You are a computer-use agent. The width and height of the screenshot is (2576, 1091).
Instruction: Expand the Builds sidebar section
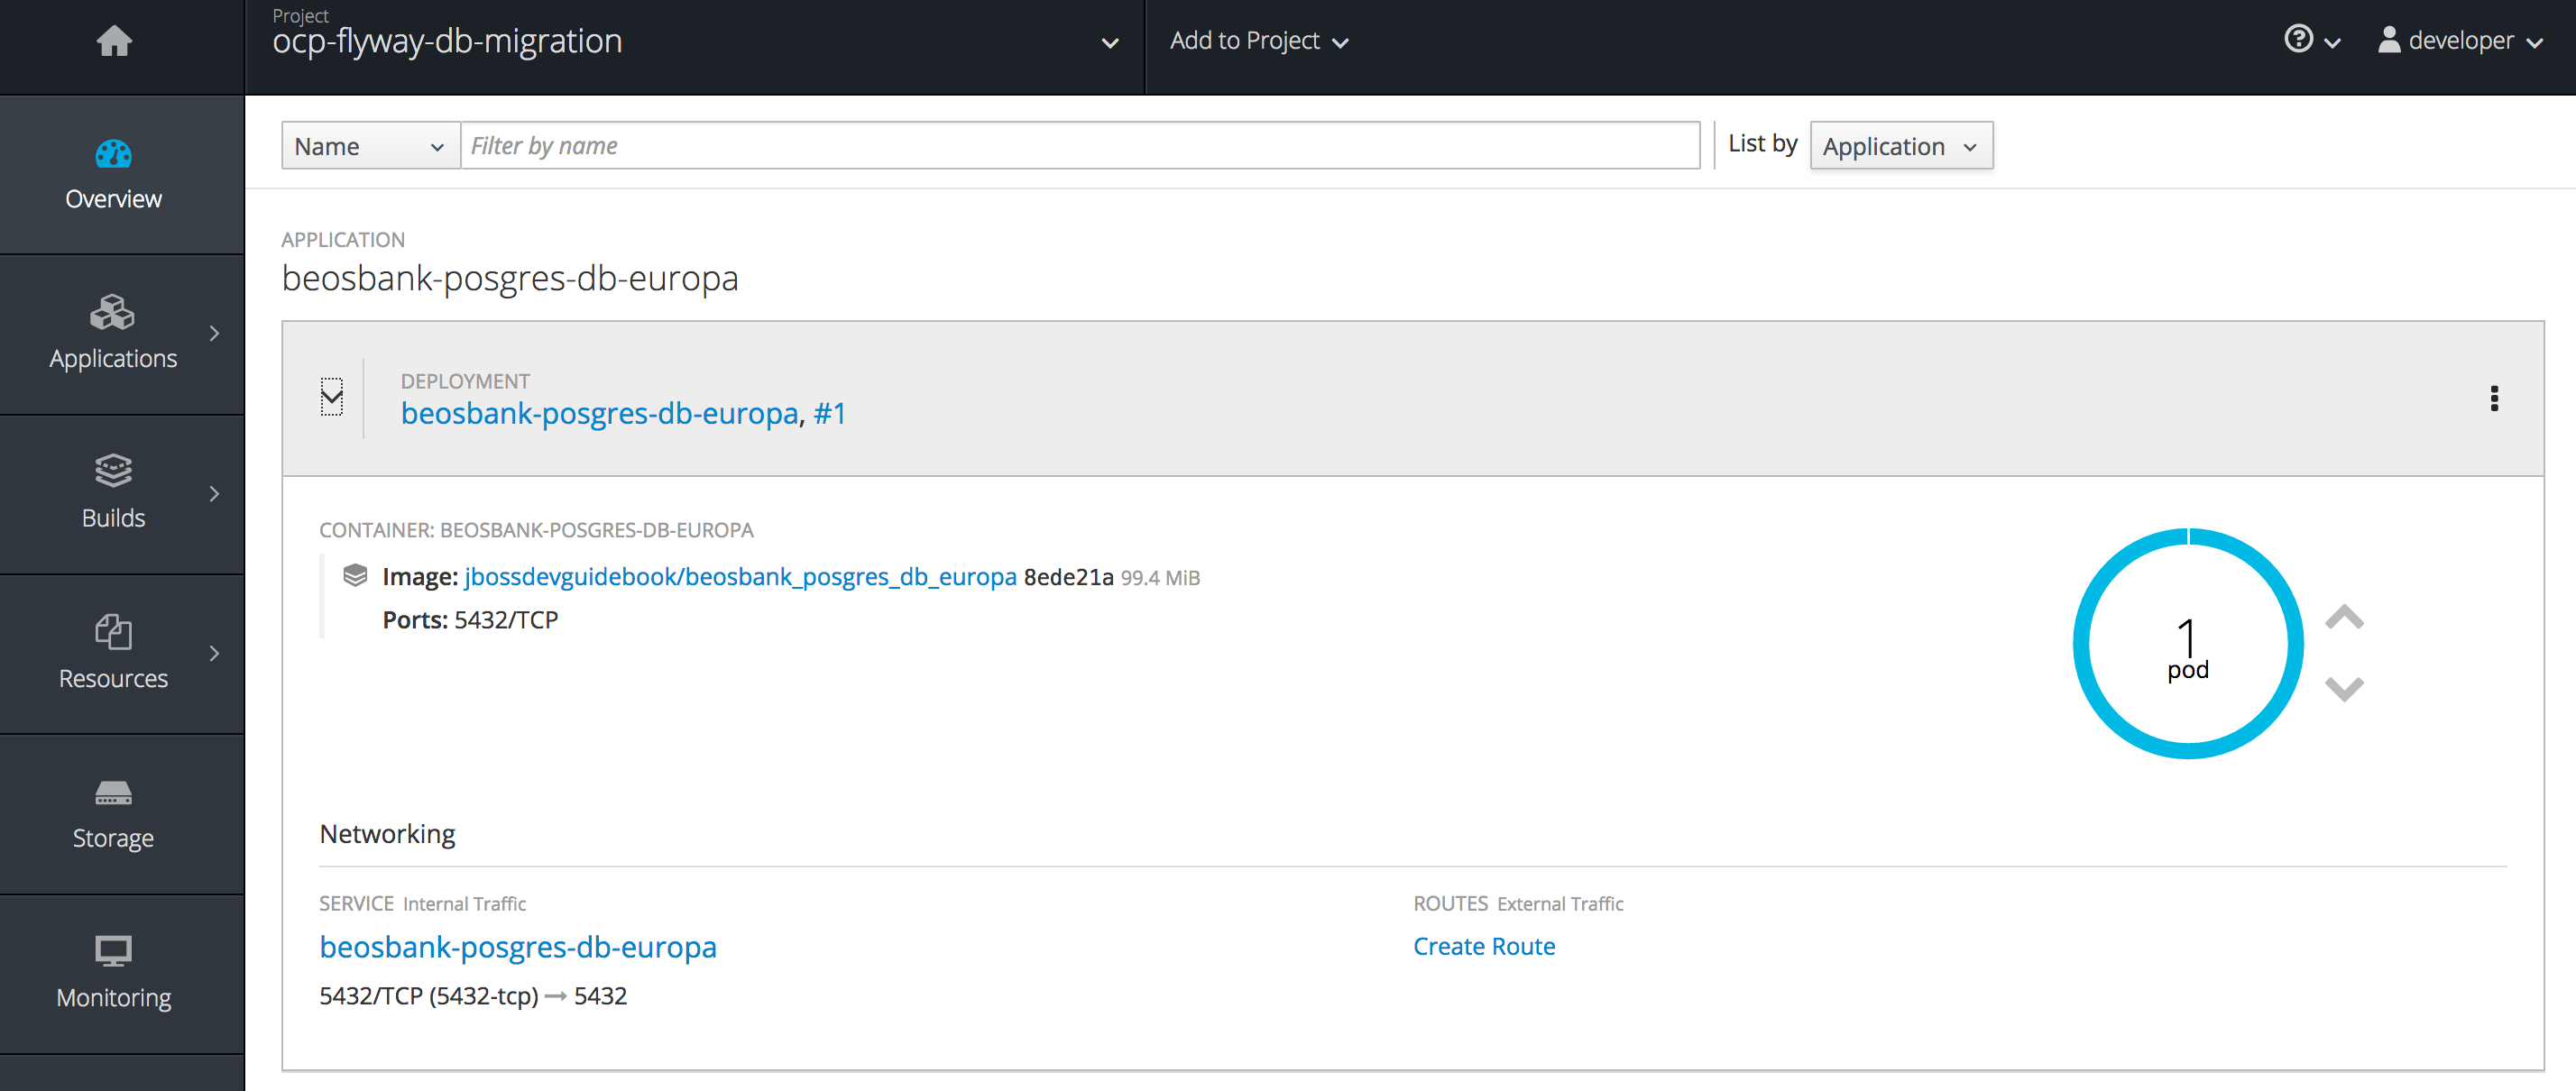pos(212,493)
